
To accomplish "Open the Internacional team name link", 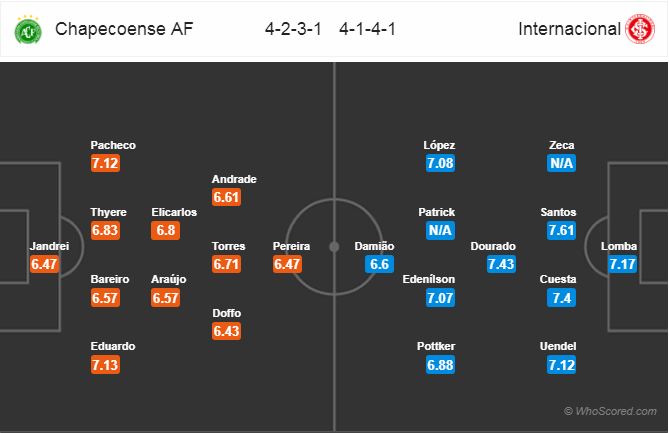I will tap(569, 30).
